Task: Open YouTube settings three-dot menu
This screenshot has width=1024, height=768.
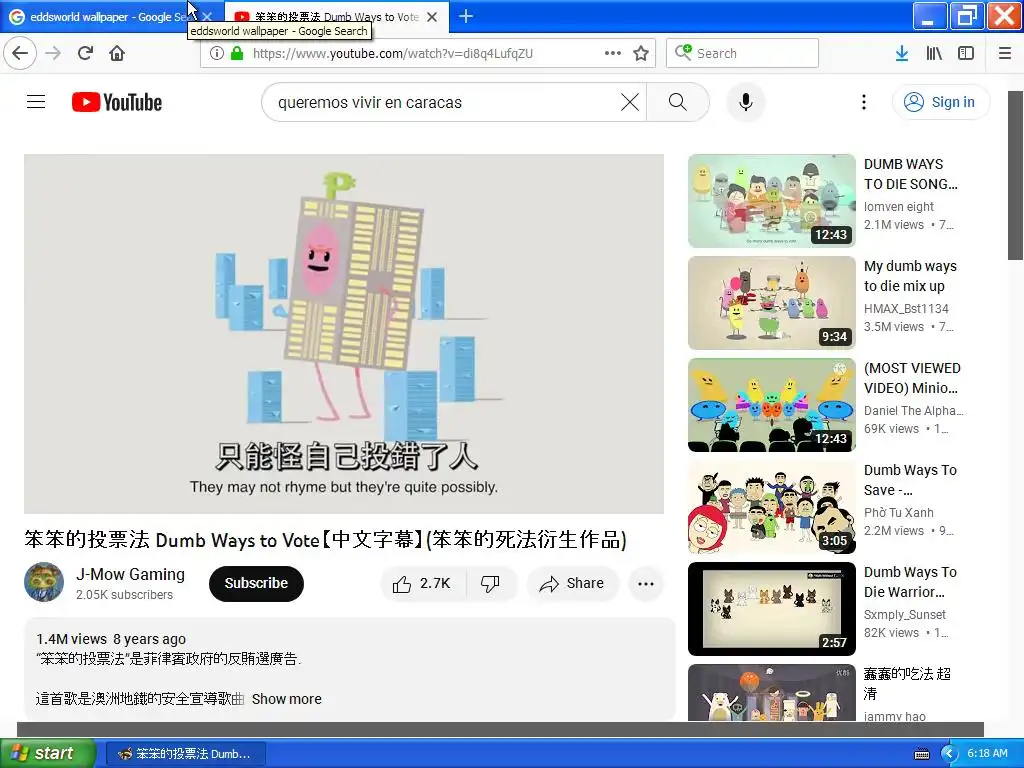Action: tap(864, 103)
